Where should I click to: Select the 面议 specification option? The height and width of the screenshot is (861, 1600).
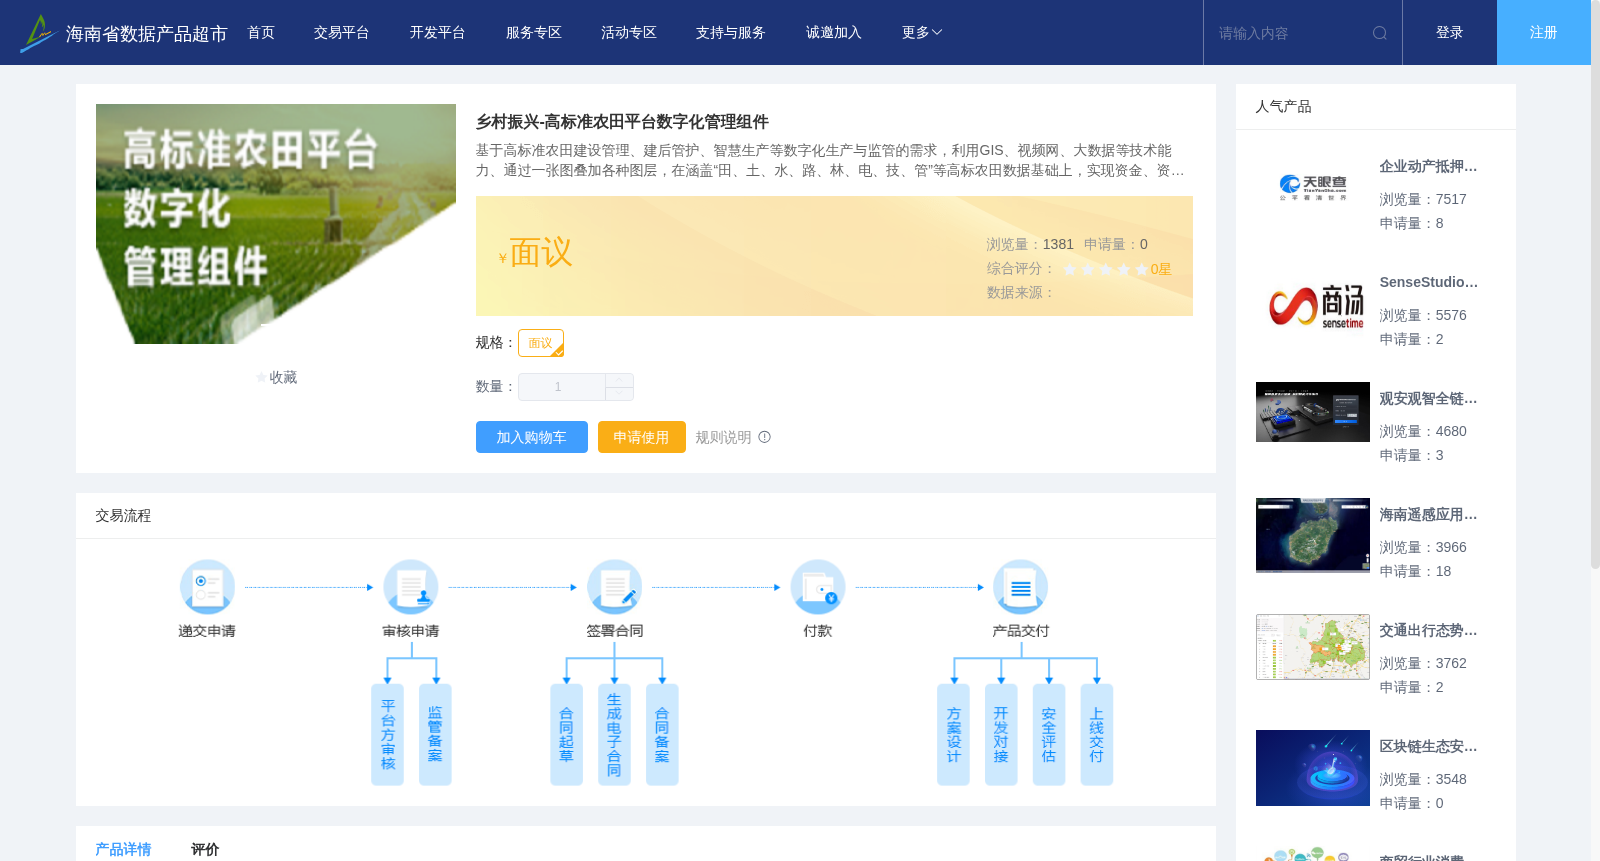(541, 343)
